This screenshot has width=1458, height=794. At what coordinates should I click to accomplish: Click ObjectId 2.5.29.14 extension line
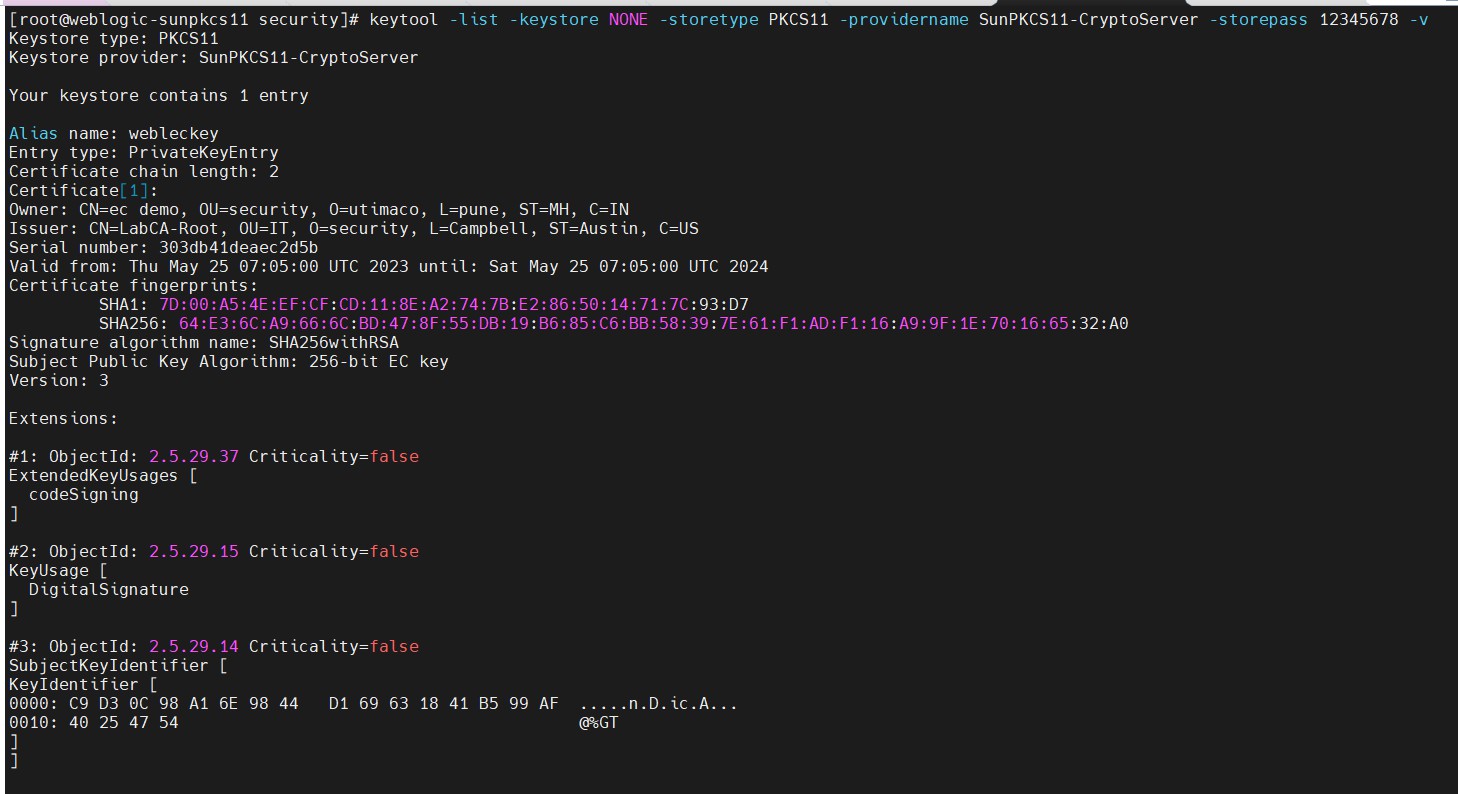click(213, 647)
